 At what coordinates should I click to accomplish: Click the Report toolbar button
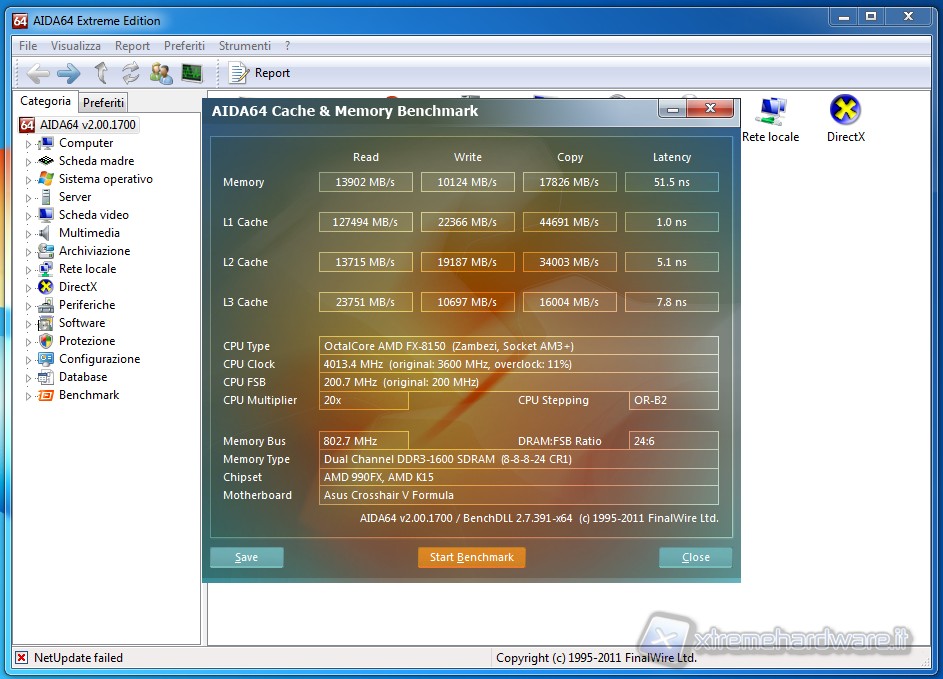click(259, 73)
